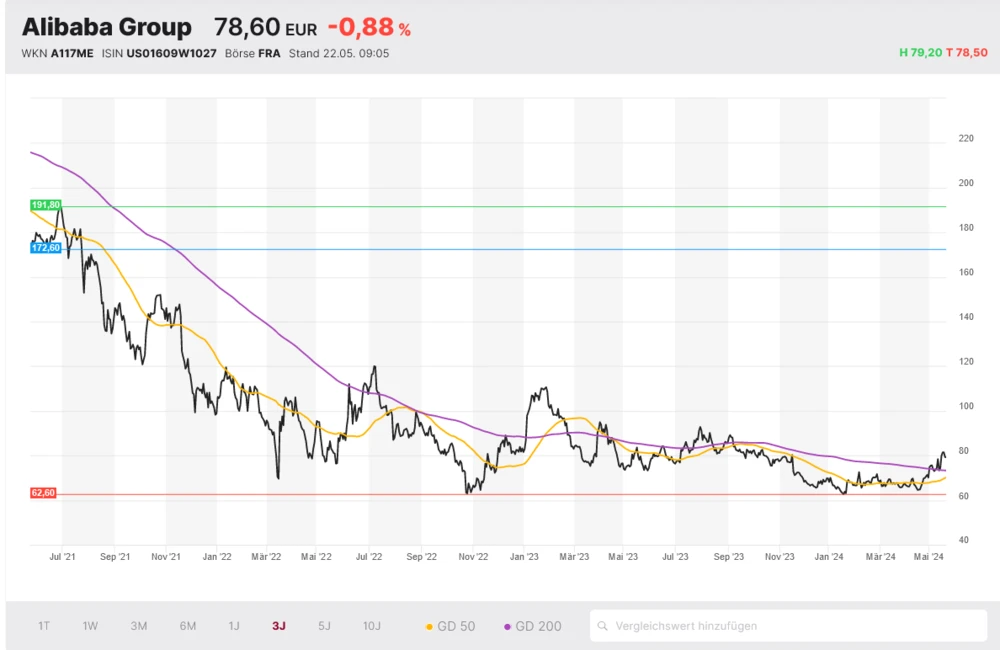Switch chart to the 1W range
Viewport: 1000px width, 650px height.
[90, 626]
